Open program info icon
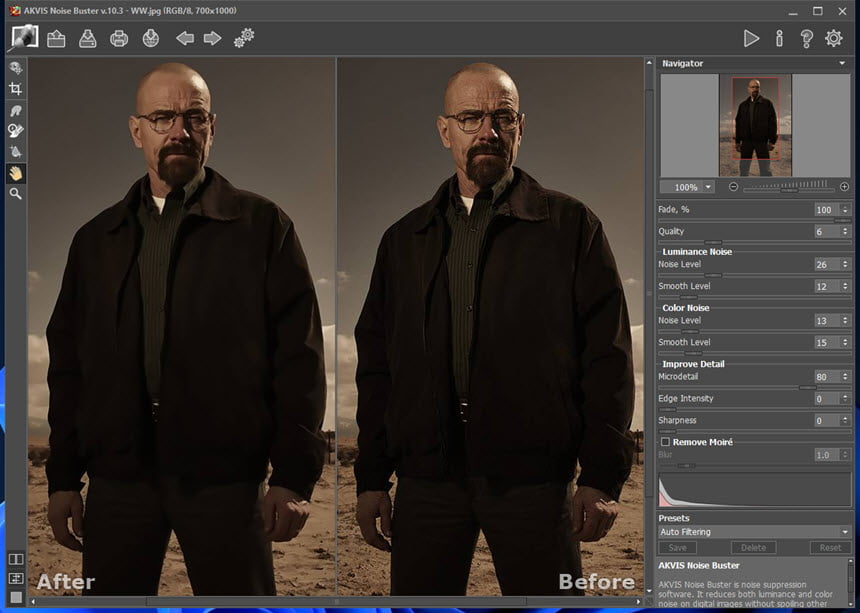Screen dimensions: 860x613 point(779,38)
